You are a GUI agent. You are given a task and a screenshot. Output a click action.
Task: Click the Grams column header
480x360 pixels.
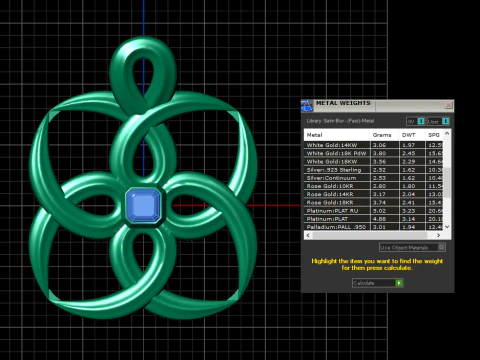pyautogui.click(x=384, y=135)
